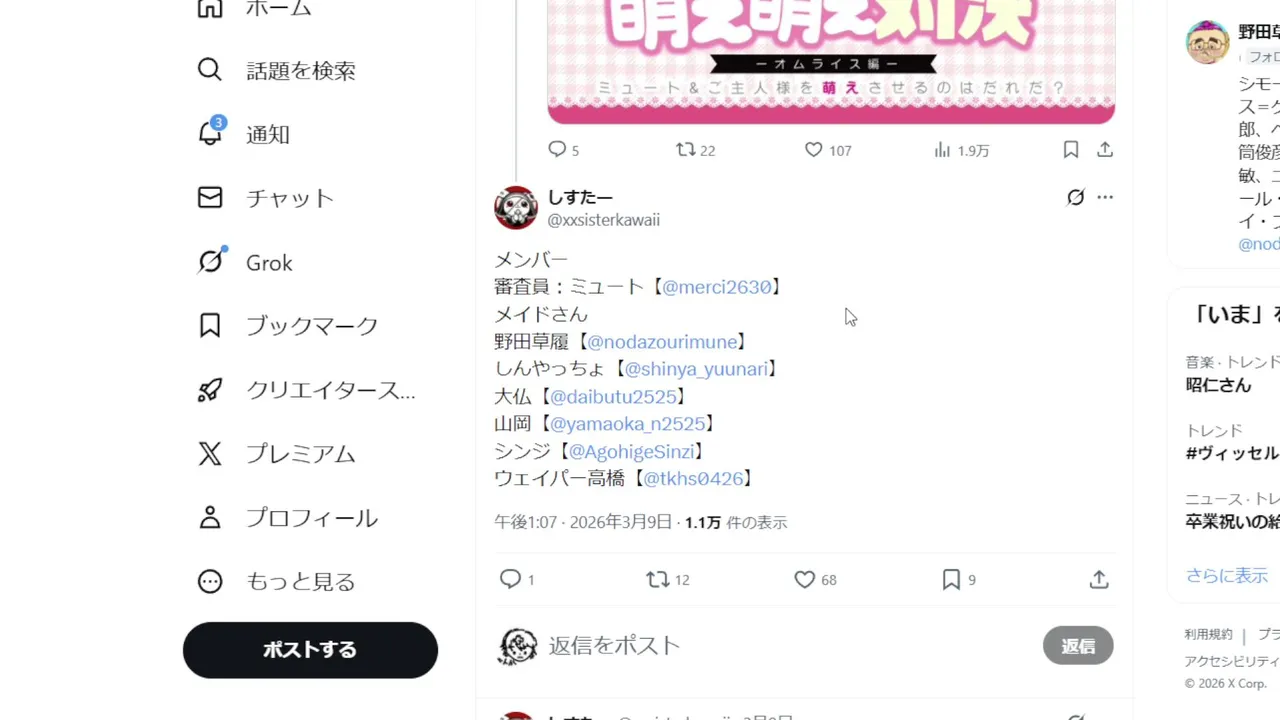Viewport: 1280px width, 720px height.
Task: Like the main post with 68 likes
Action: point(804,579)
